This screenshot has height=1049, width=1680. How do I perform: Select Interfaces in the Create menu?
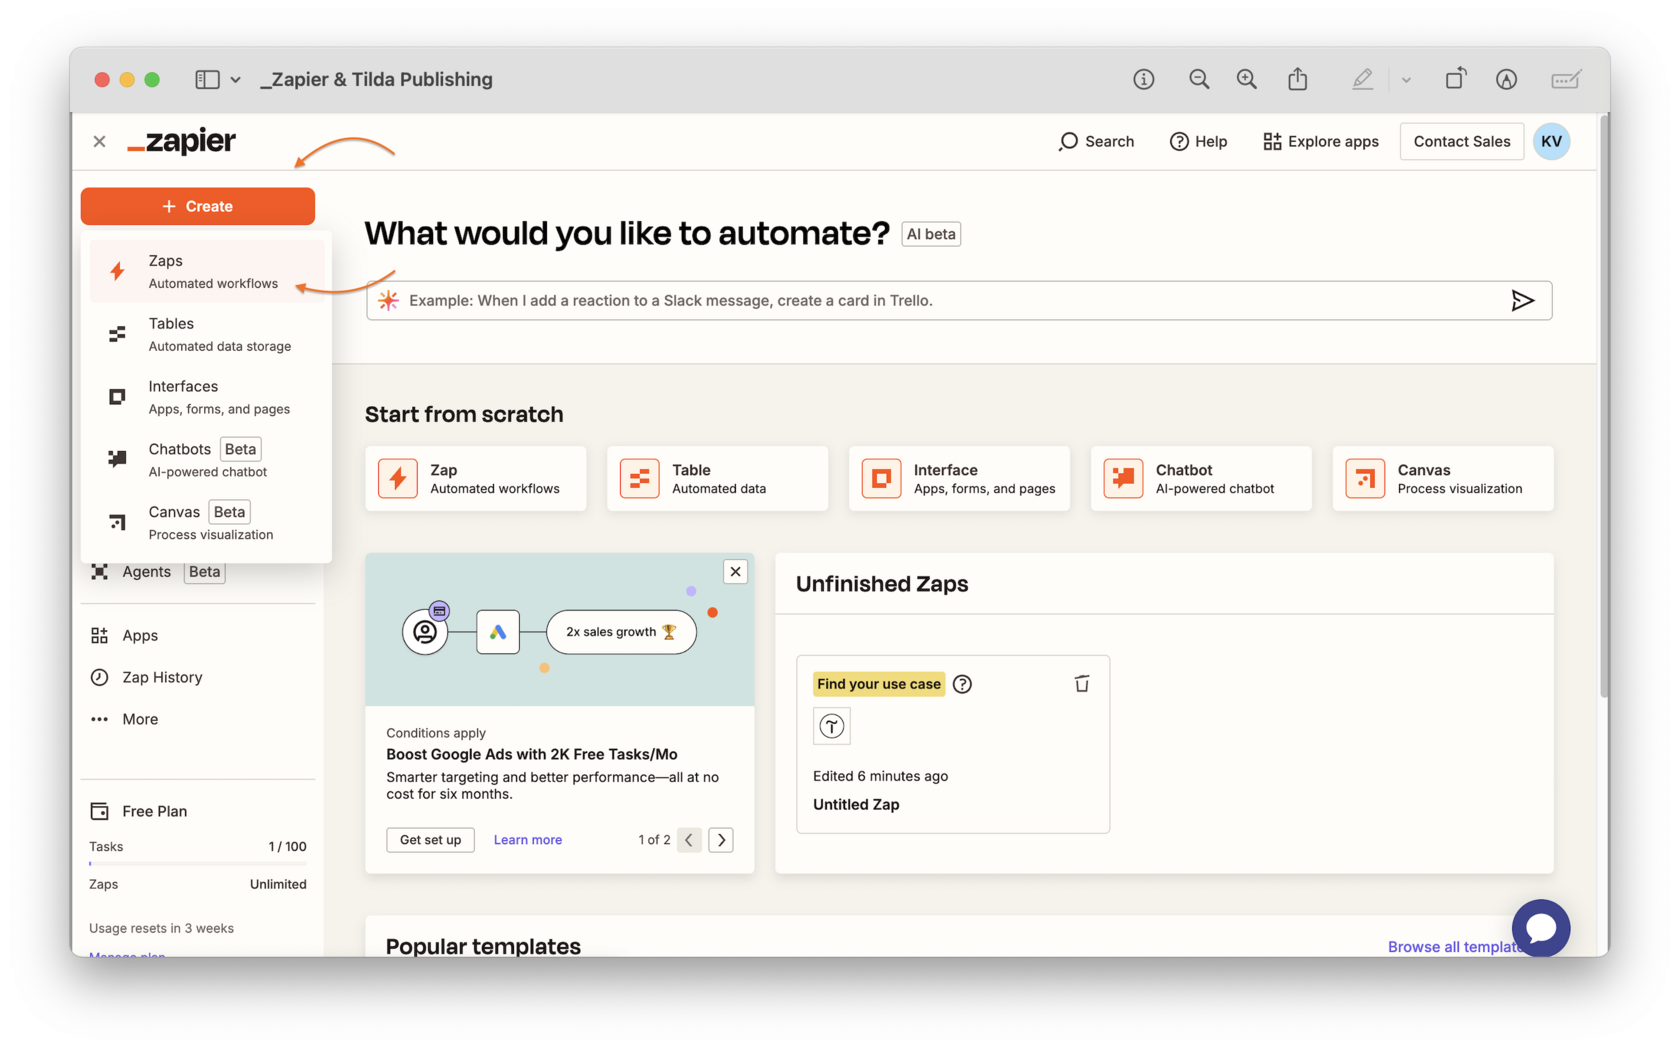207,397
